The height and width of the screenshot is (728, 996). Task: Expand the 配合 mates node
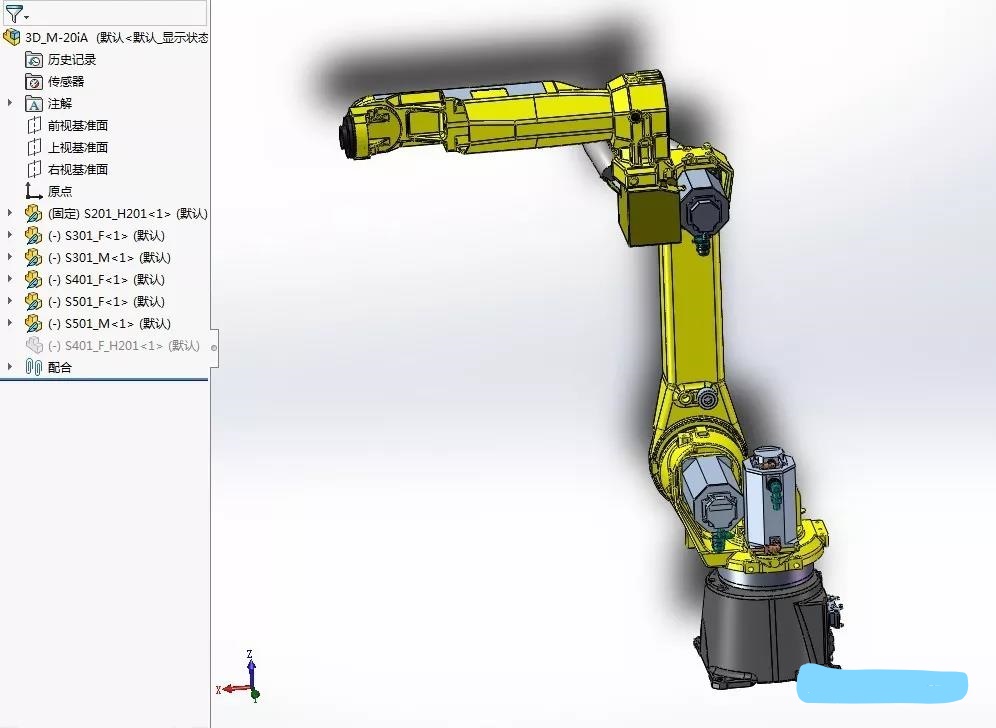(10, 367)
